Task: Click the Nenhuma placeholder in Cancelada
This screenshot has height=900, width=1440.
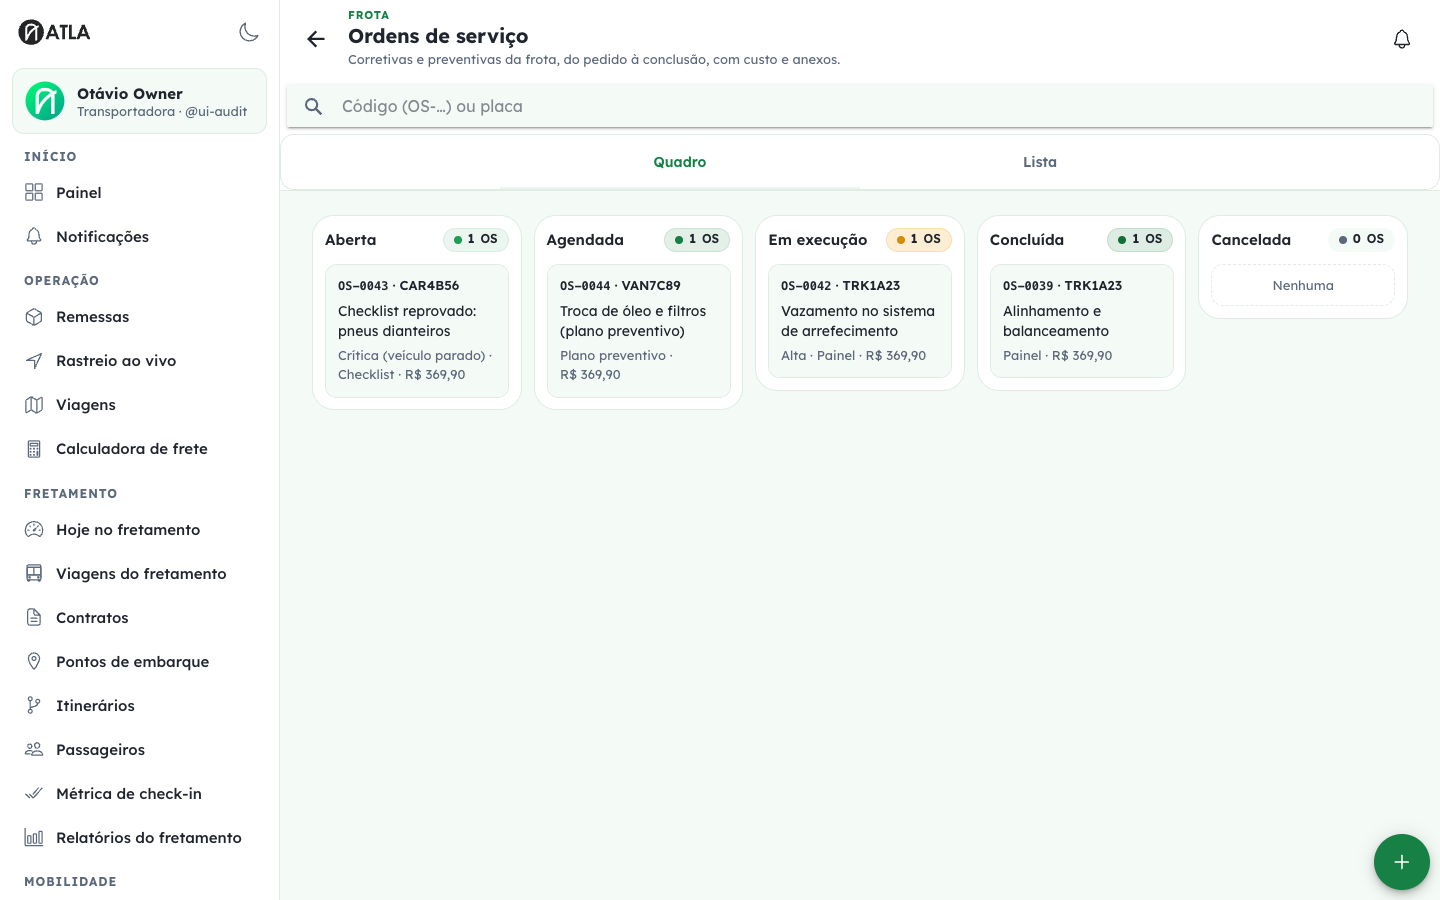Action: click(x=1303, y=285)
